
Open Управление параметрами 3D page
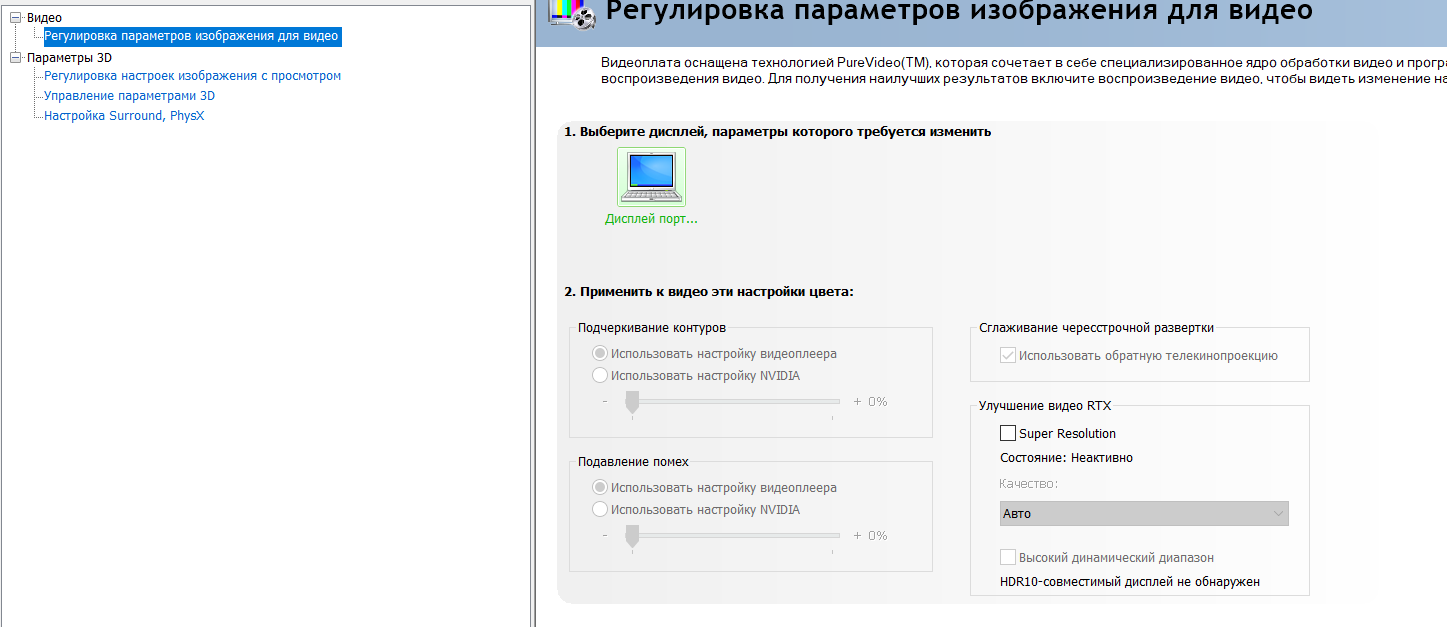pos(129,96)
